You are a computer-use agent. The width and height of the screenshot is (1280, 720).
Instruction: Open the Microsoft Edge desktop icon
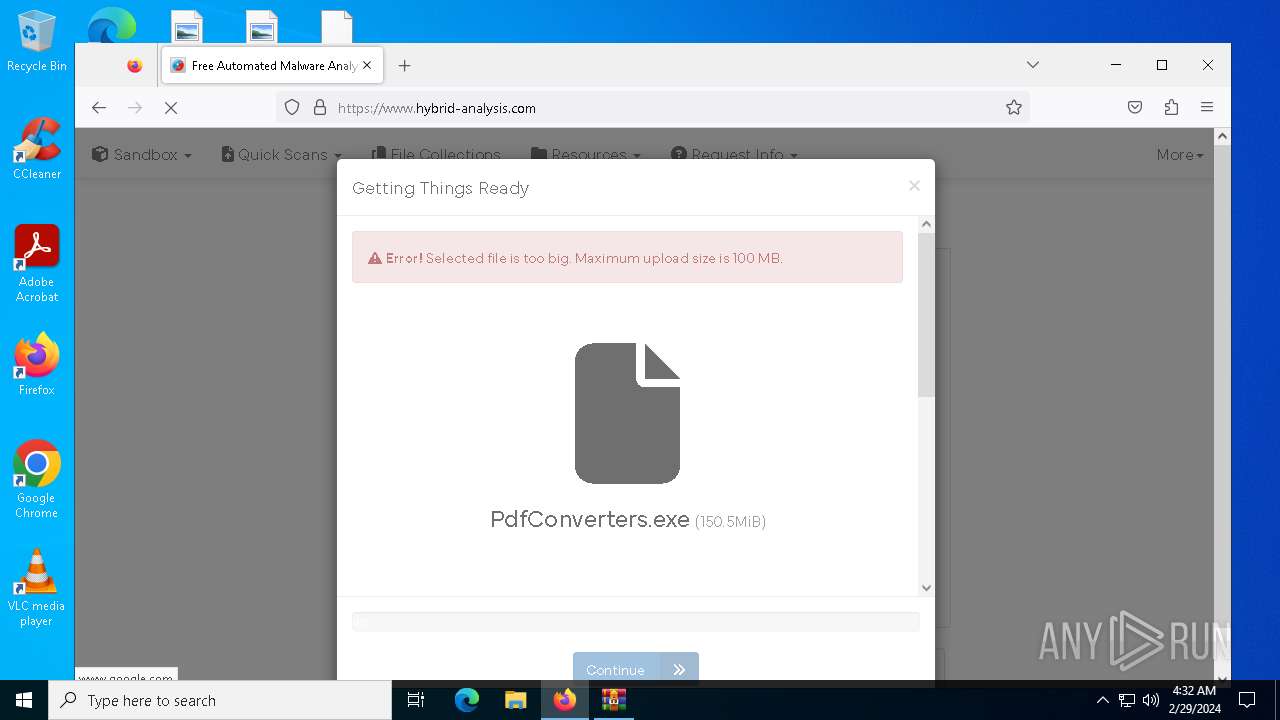112,25
